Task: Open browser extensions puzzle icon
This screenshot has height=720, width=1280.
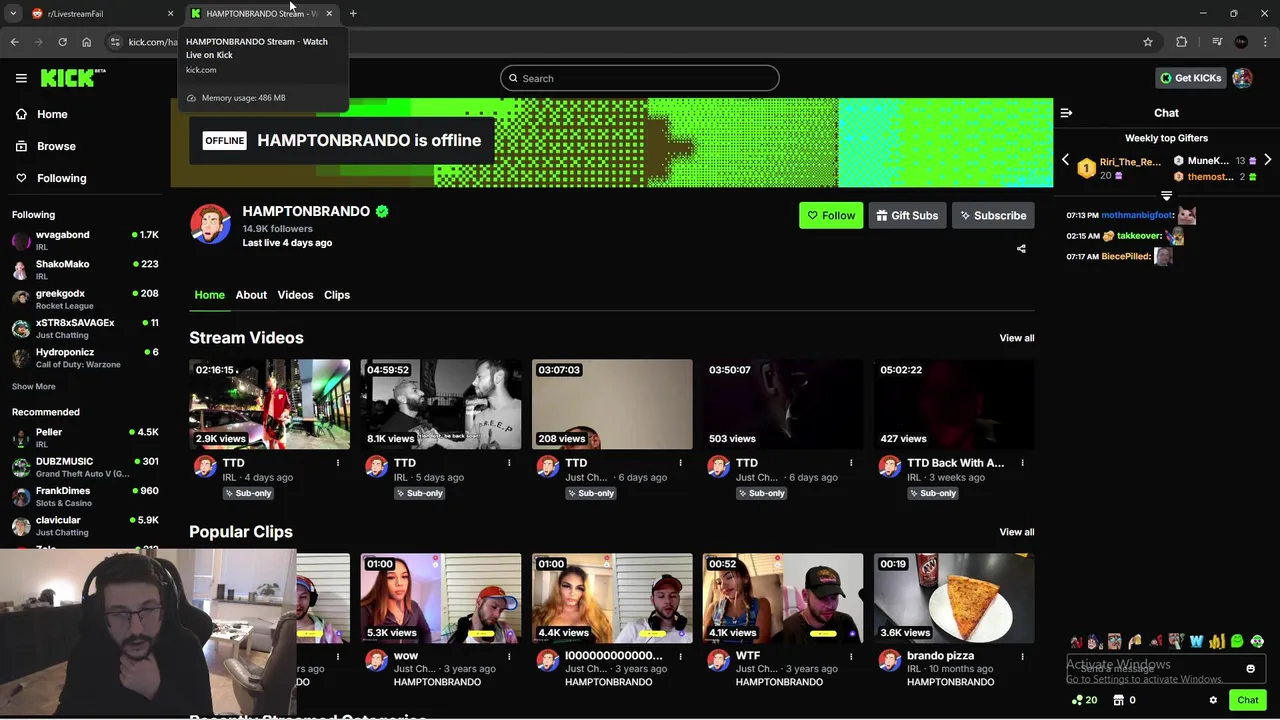Action: [1182, 42]
